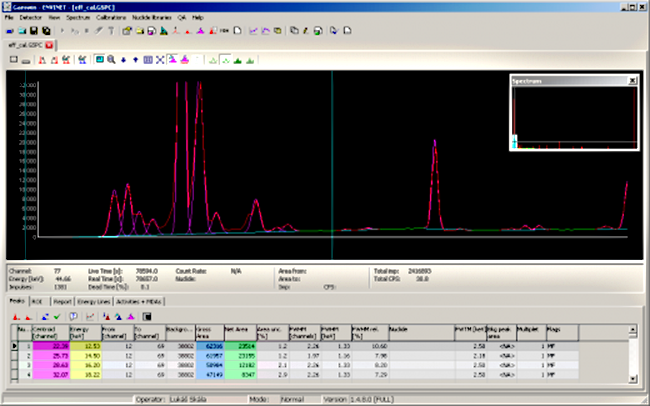
Task: Open the Calibrations menu
Action: tap(112, 18)
